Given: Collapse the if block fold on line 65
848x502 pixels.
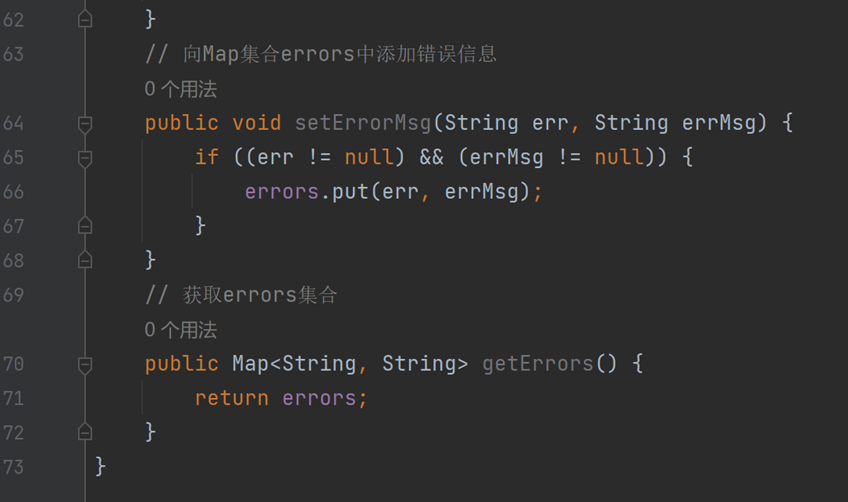Looking at the screenshot, I should (85, 158).
